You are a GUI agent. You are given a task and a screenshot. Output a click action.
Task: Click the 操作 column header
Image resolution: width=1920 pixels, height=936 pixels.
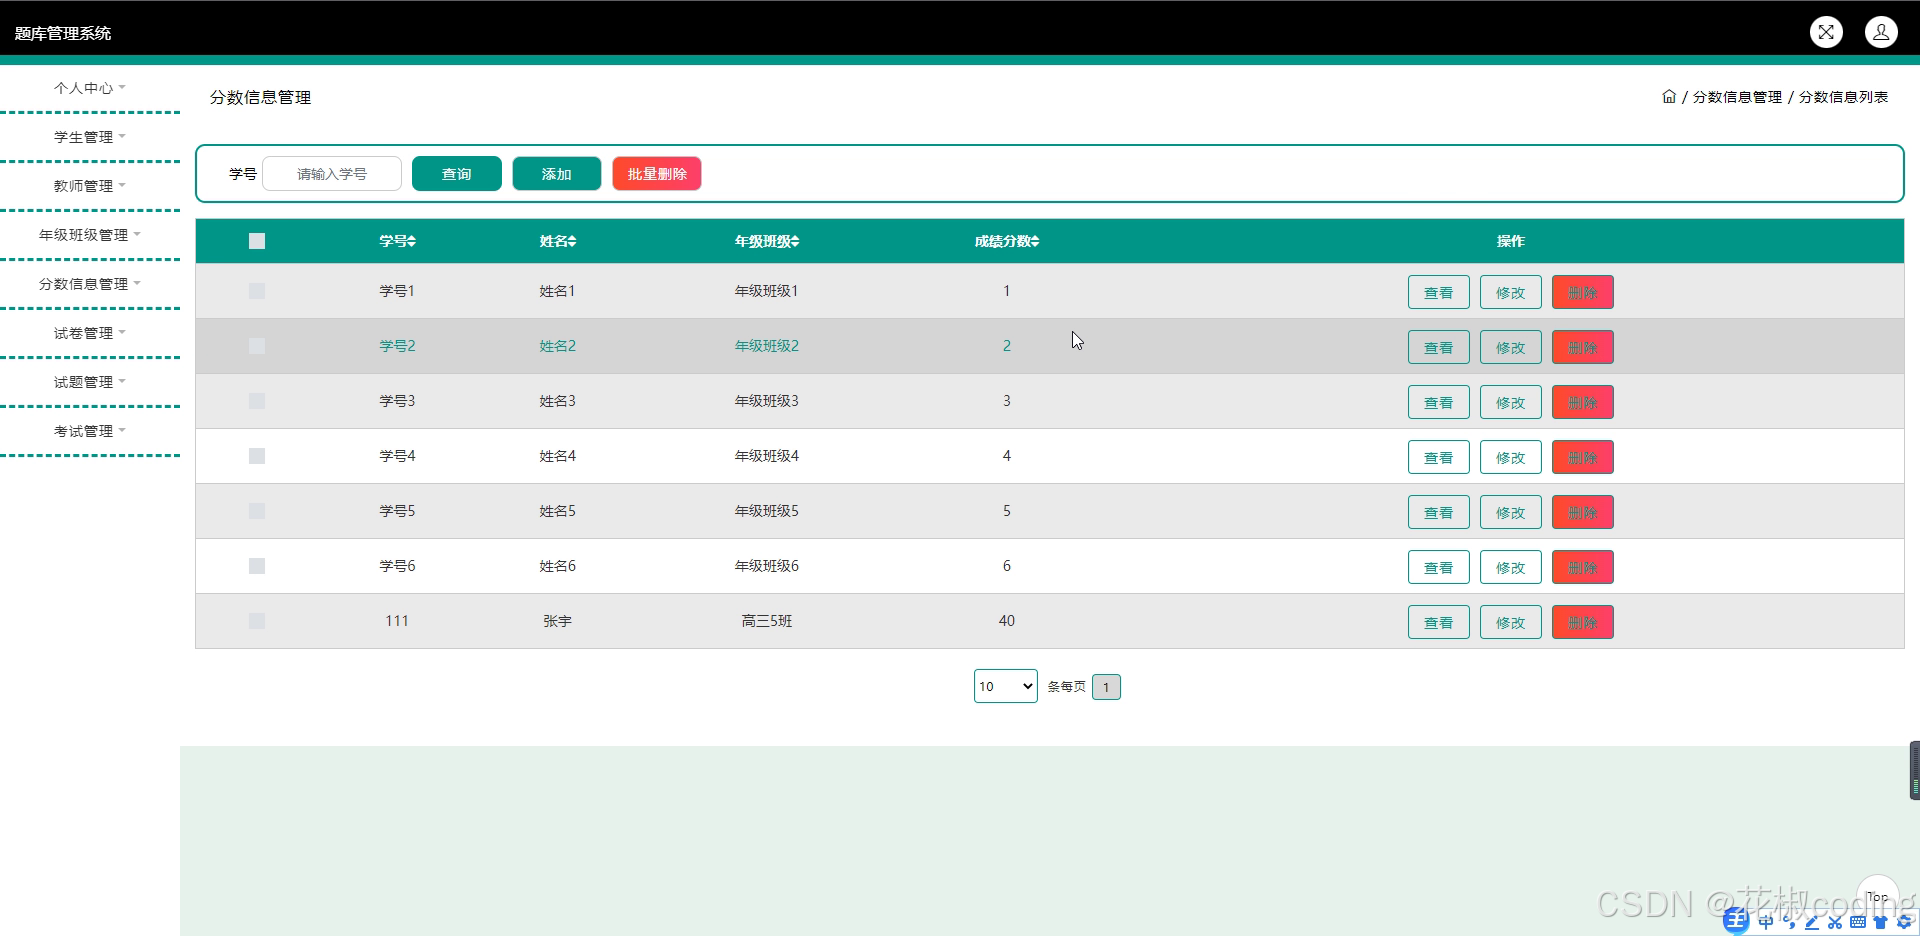1510,241
